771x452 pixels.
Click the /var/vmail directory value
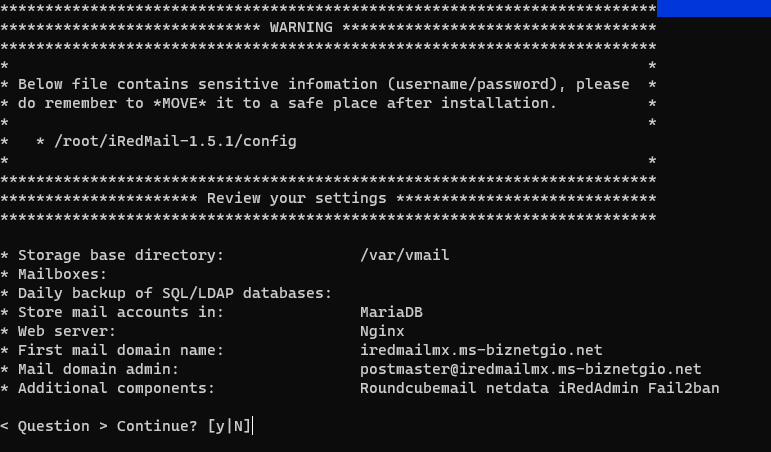click(x=404, y=255)
